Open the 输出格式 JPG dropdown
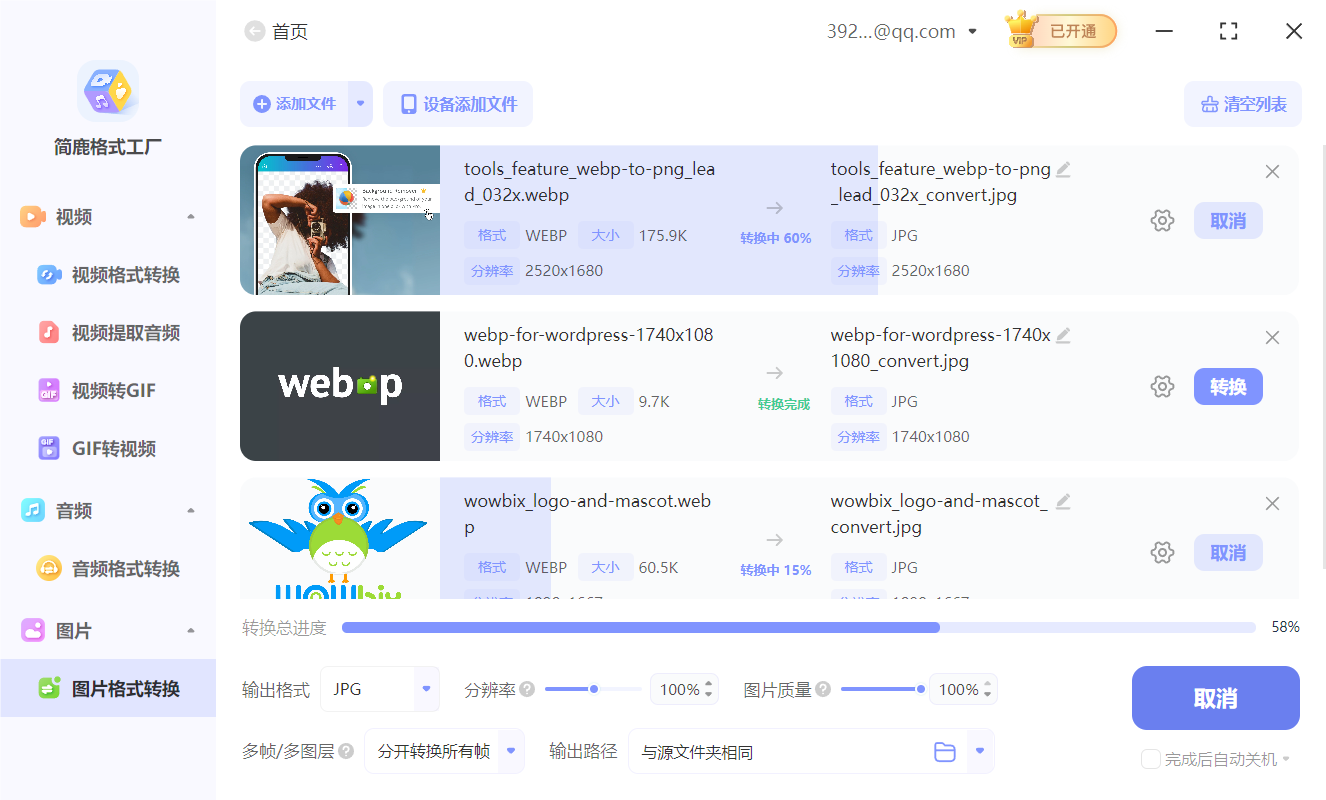The height and width of the screenshot is (800, 1326). (x=380, y=689)
